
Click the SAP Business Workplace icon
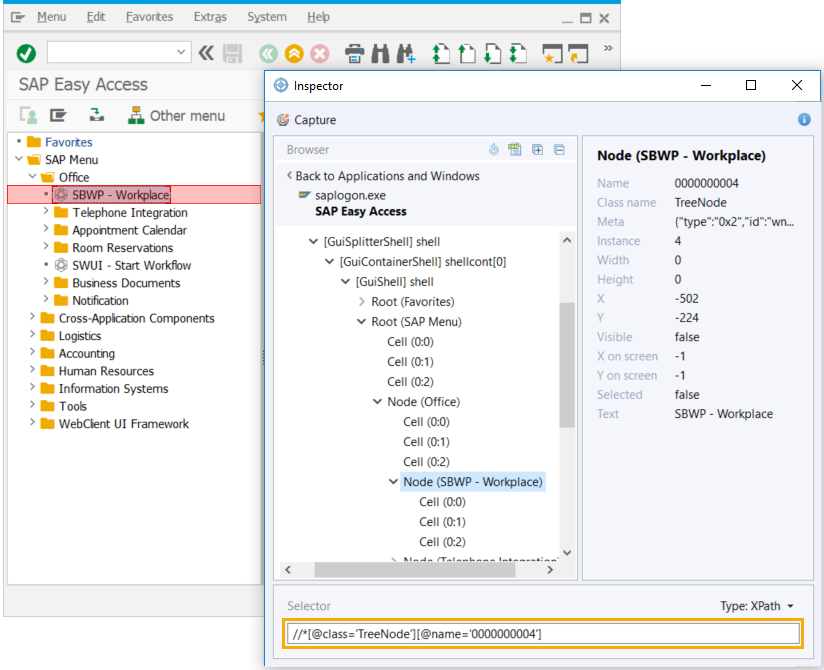97,115
